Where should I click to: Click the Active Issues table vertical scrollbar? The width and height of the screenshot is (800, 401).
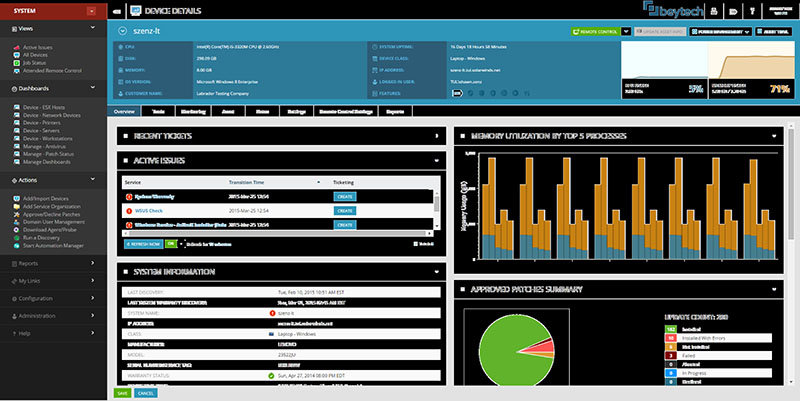(436, 204)
